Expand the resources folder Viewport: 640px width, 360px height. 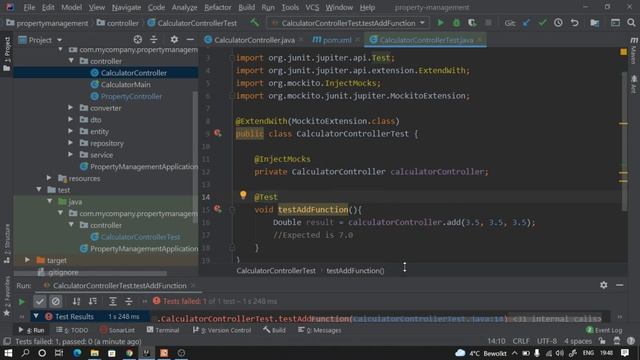pyautogui.click(x=49, y=178)
